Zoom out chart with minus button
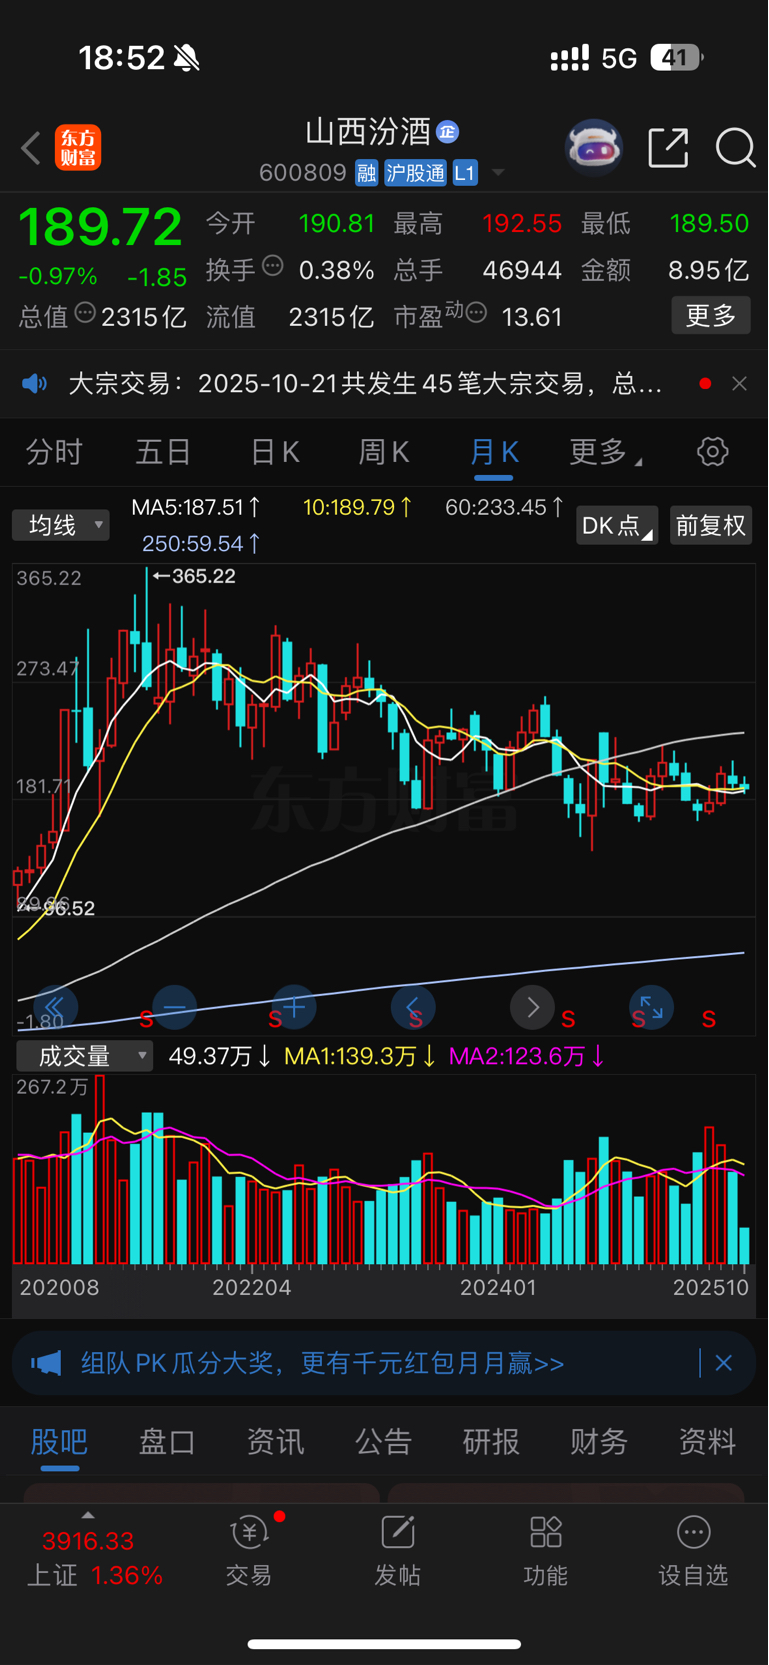This screenshot has width=769, height=1665. click(x=174, y=1007)
